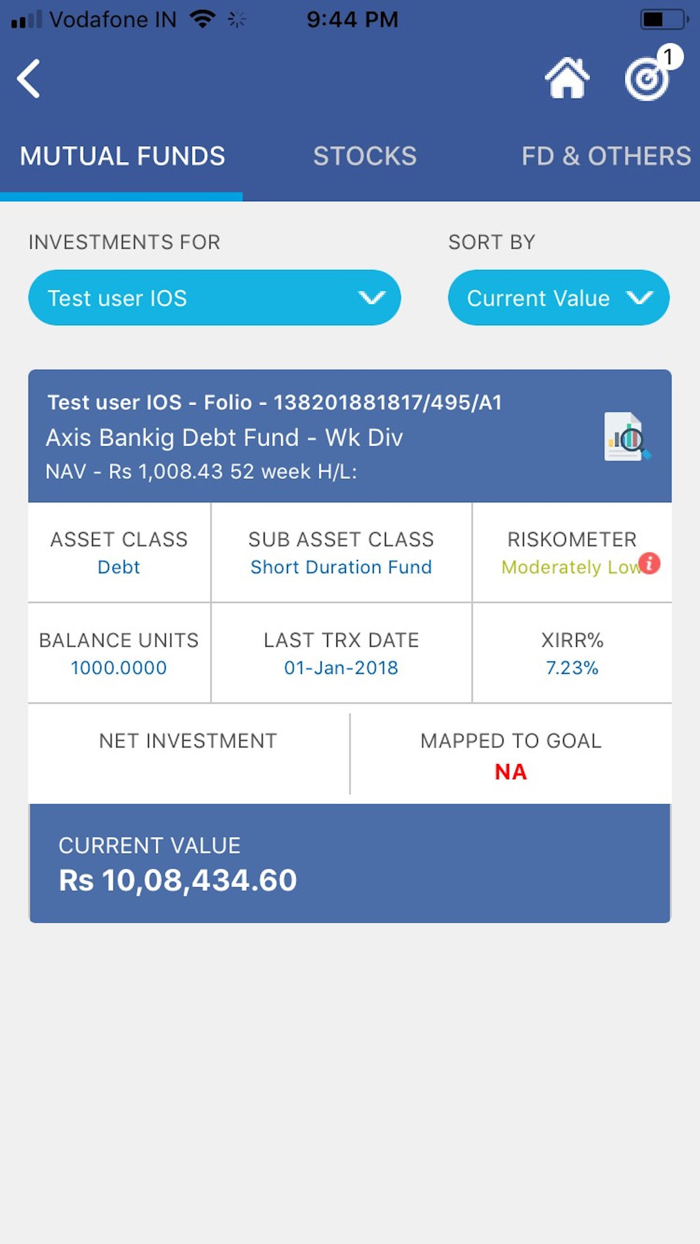Open the Sort By Current Value dropdown
Image resolution: width=700 pixels, height=1244 pixels.
(558, 297)
